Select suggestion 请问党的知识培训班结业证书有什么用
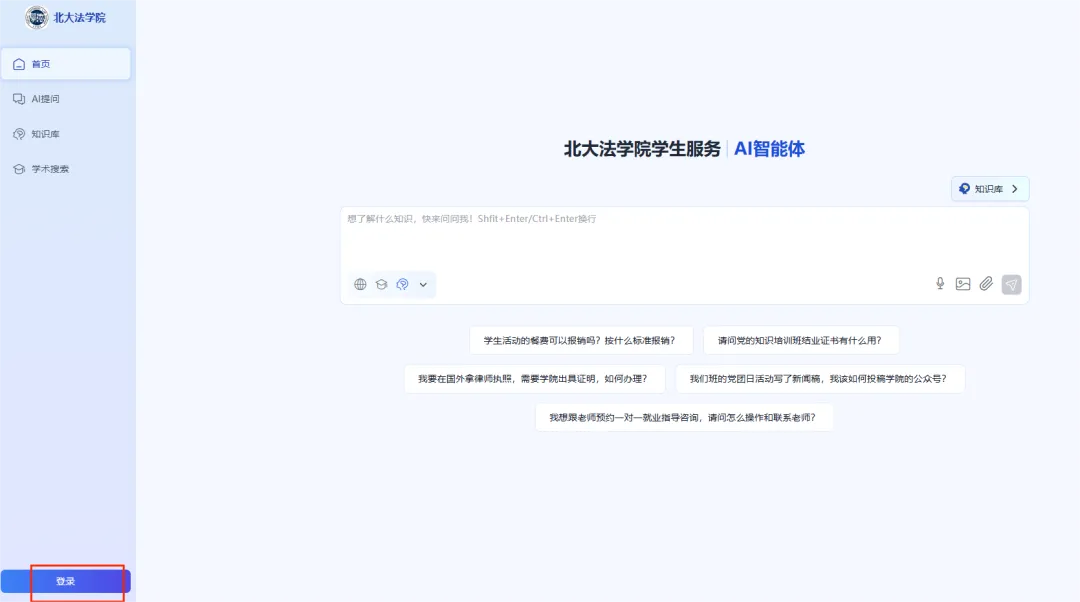The image size is (1080, 602). (x=801, y=340)
